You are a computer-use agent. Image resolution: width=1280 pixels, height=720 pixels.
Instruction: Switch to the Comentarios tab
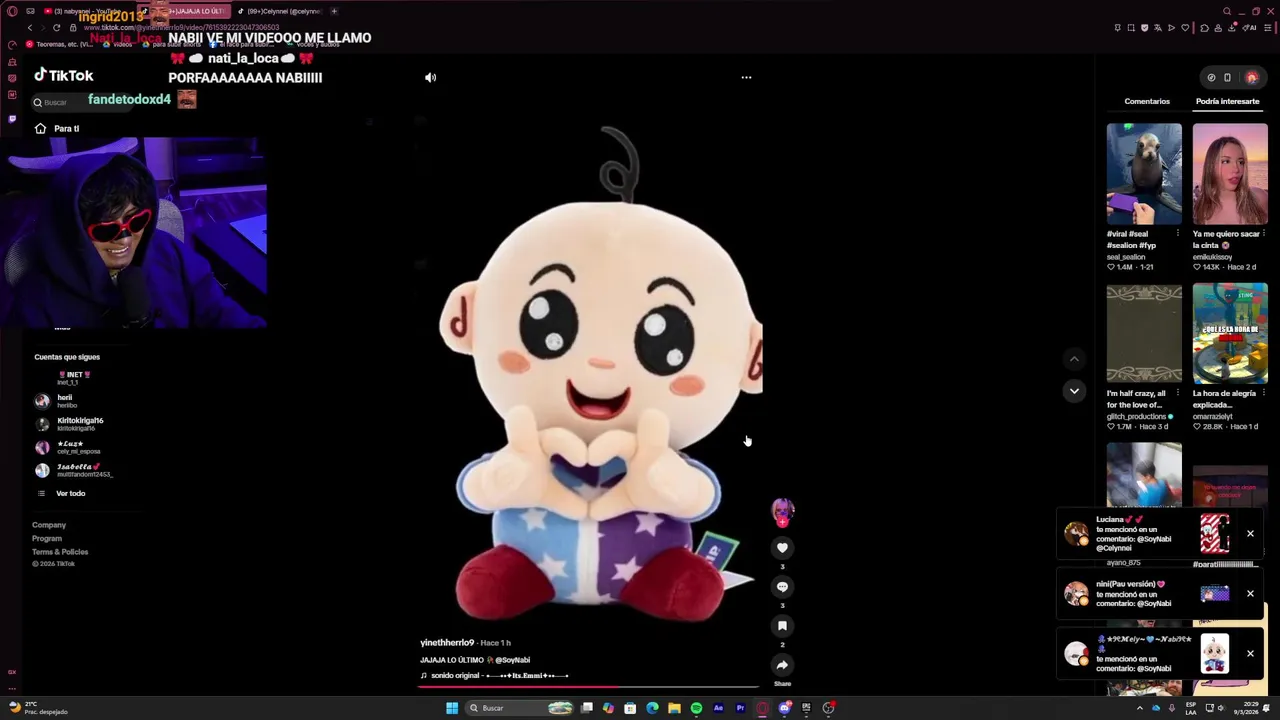tap(1147, 101)
